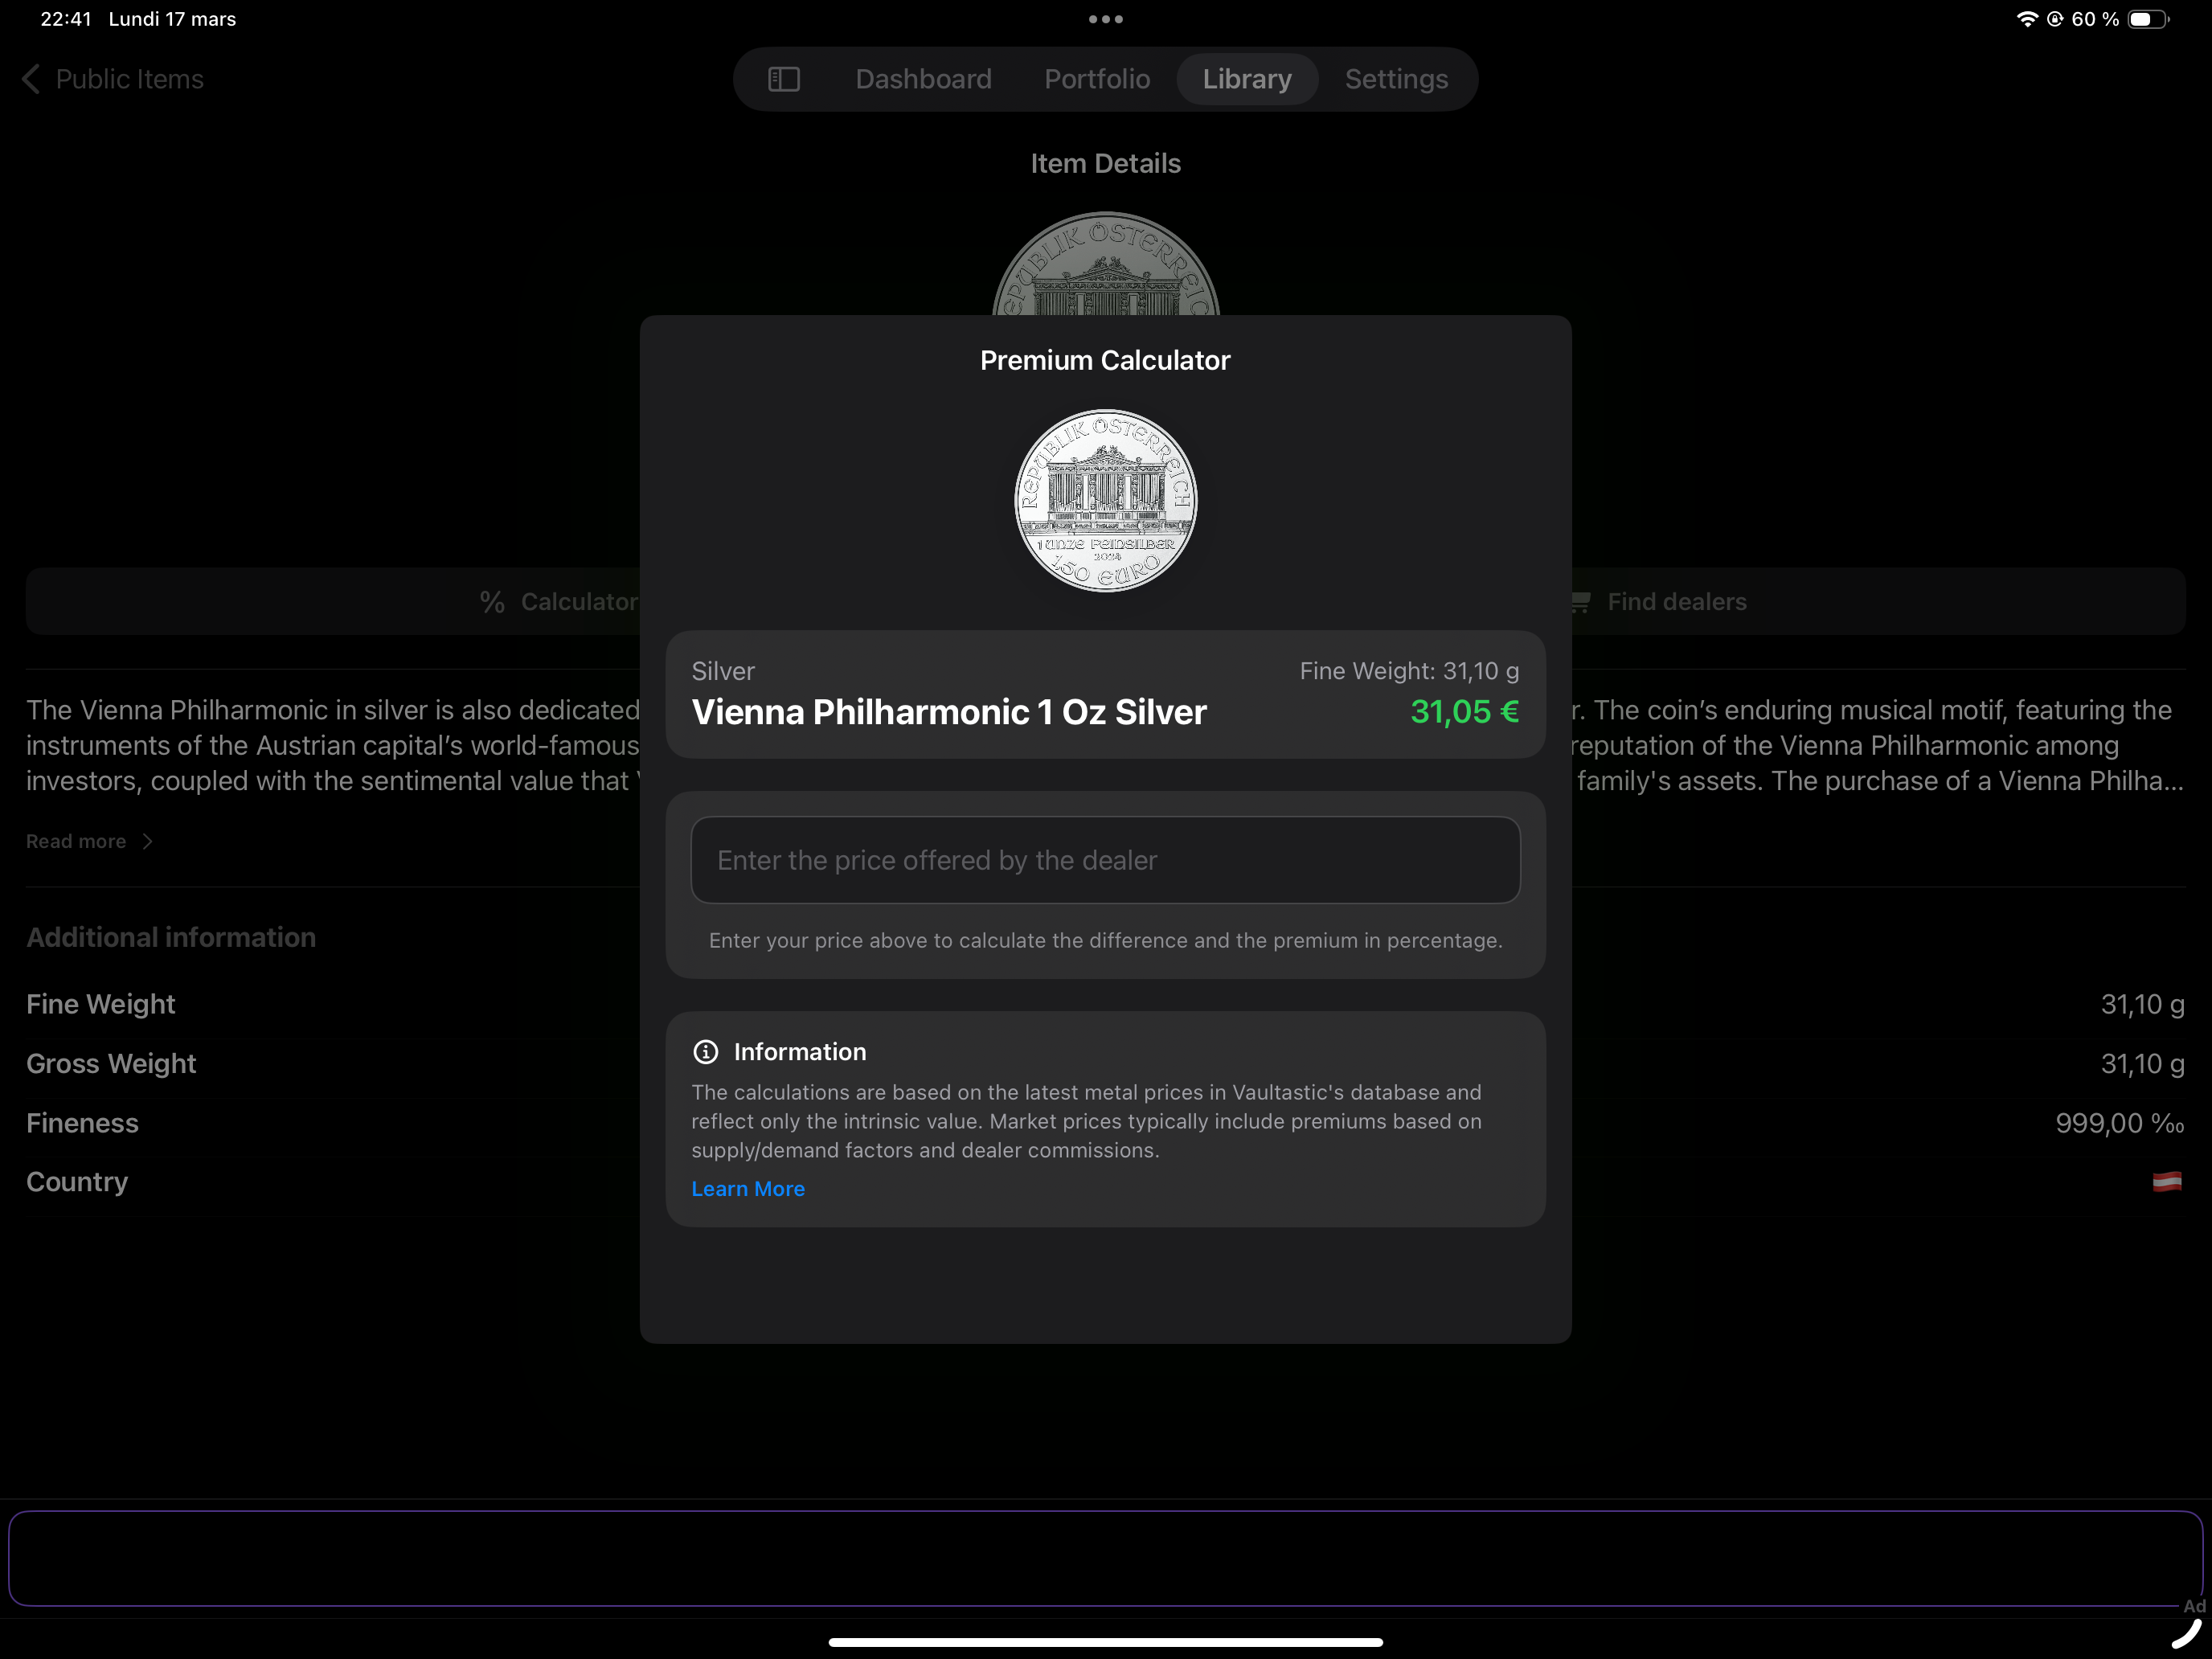Select the Gross Weight row label
This screenshot has width=2212, height=1659.
point(111,1064)
